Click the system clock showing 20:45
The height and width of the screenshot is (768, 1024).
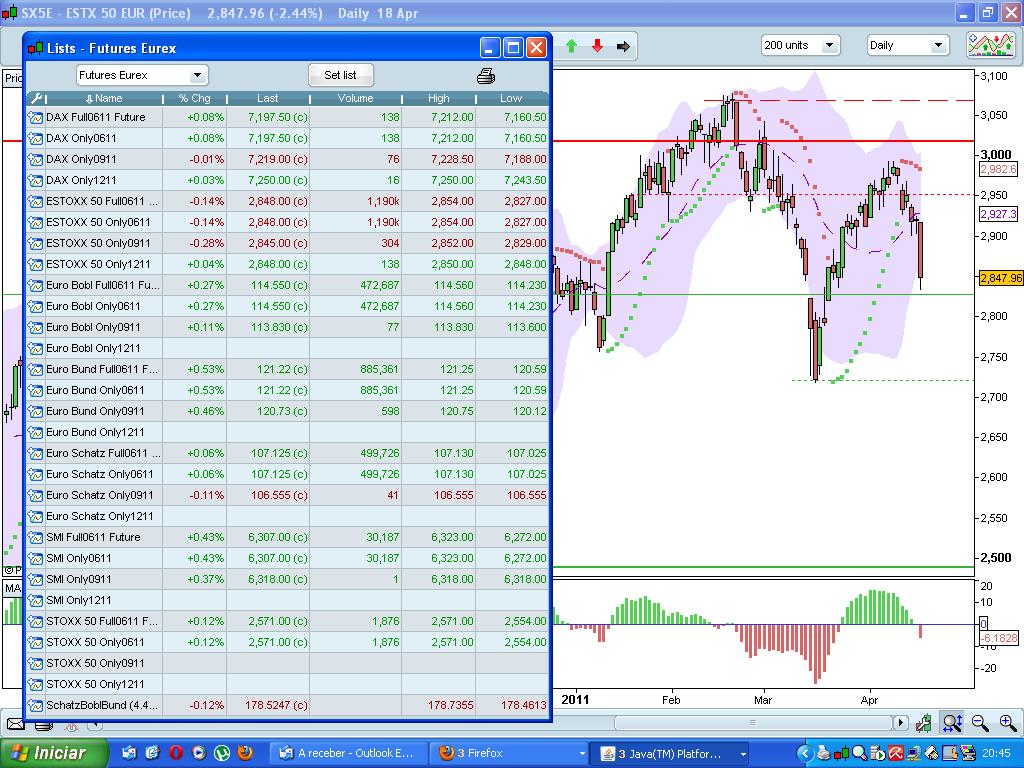(996, 754)
